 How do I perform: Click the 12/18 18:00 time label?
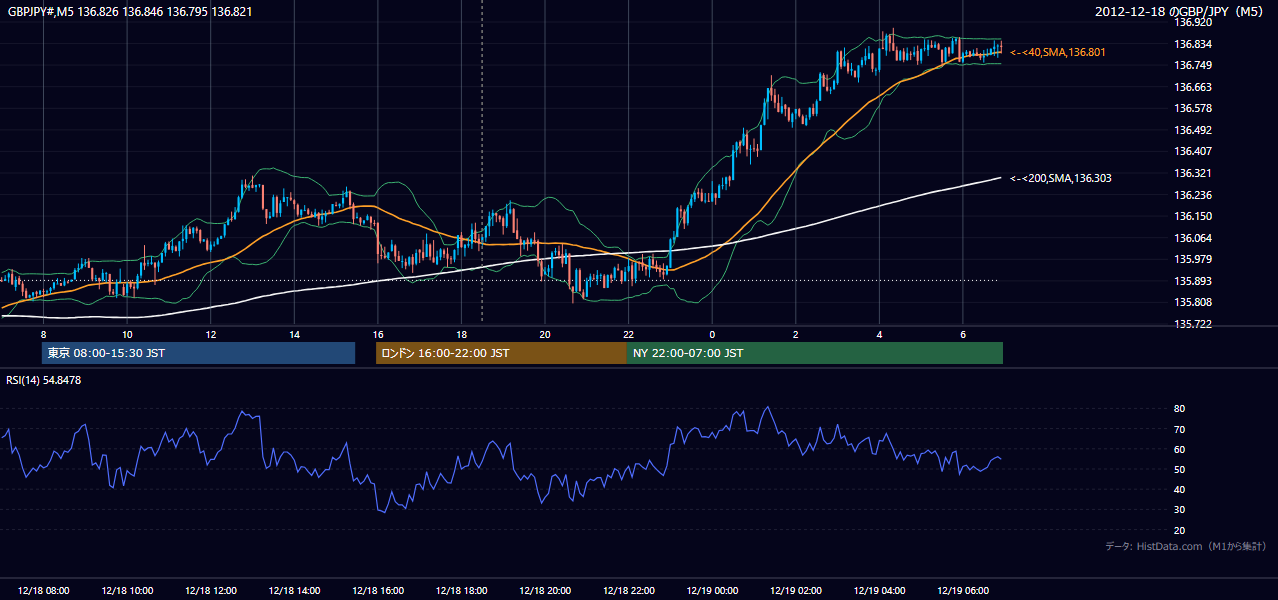tap(461, 591)
